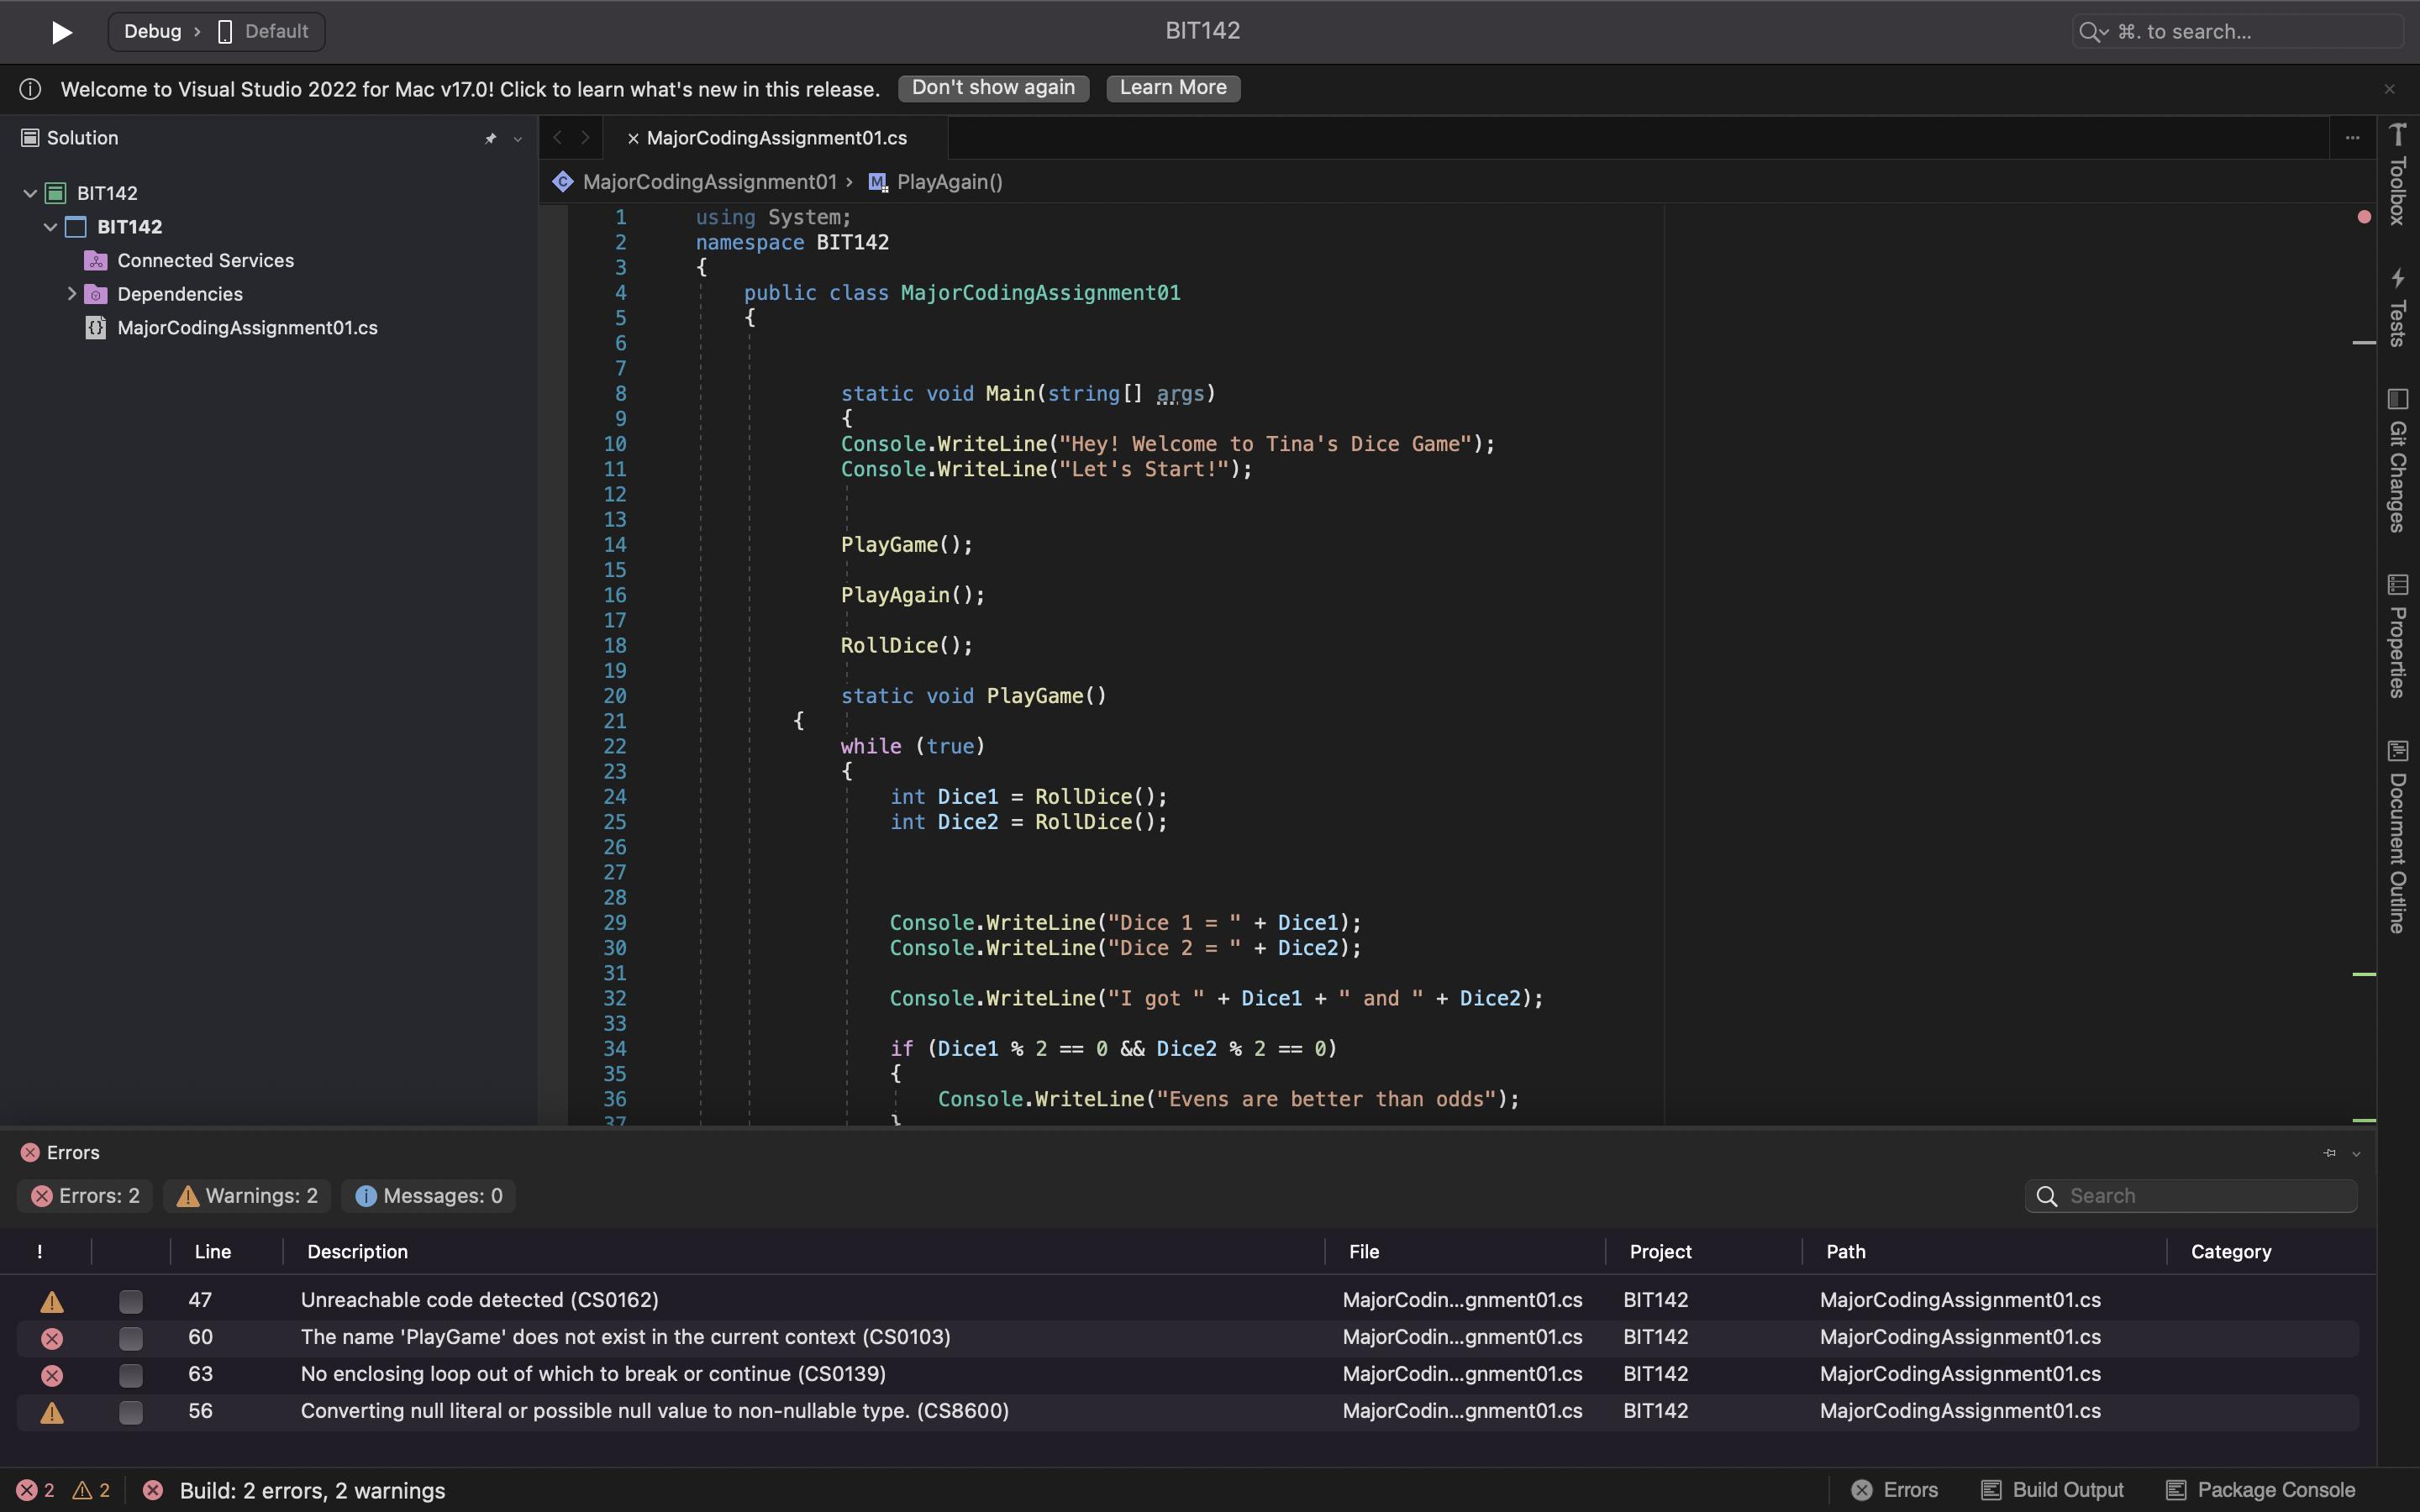Click the Dependencies folder icon
This screenshot has width=2420, height=1512.
[96, 294]
